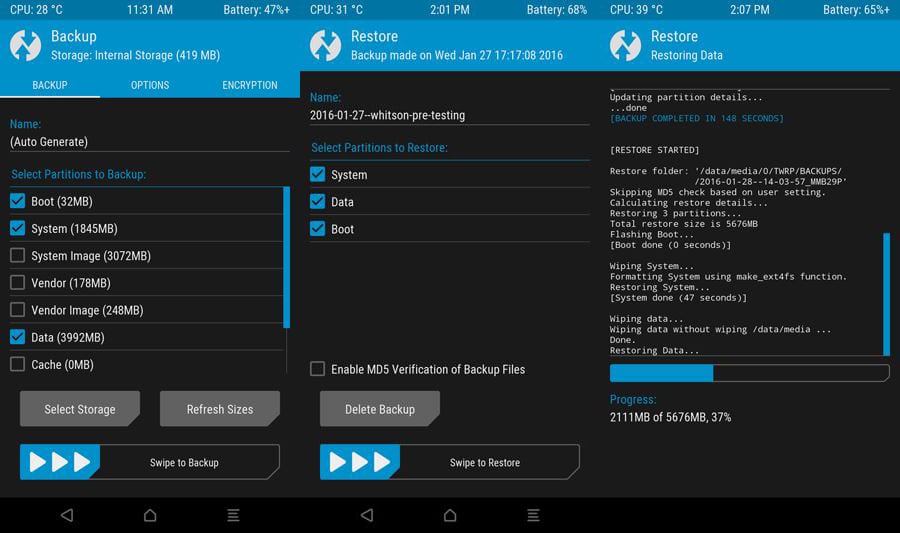Edit the 2016-01-27--whitson-pre-testing name field

point(450,115)
